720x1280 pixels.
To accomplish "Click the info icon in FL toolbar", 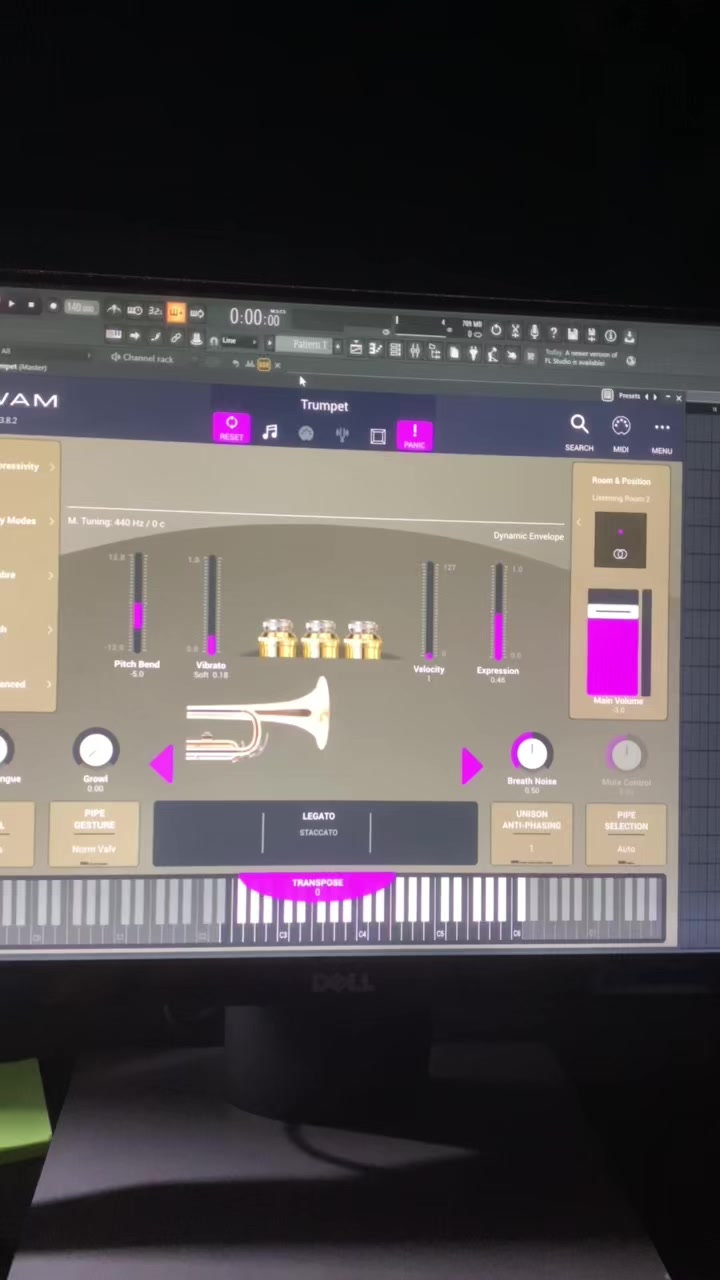I will 610,335.
